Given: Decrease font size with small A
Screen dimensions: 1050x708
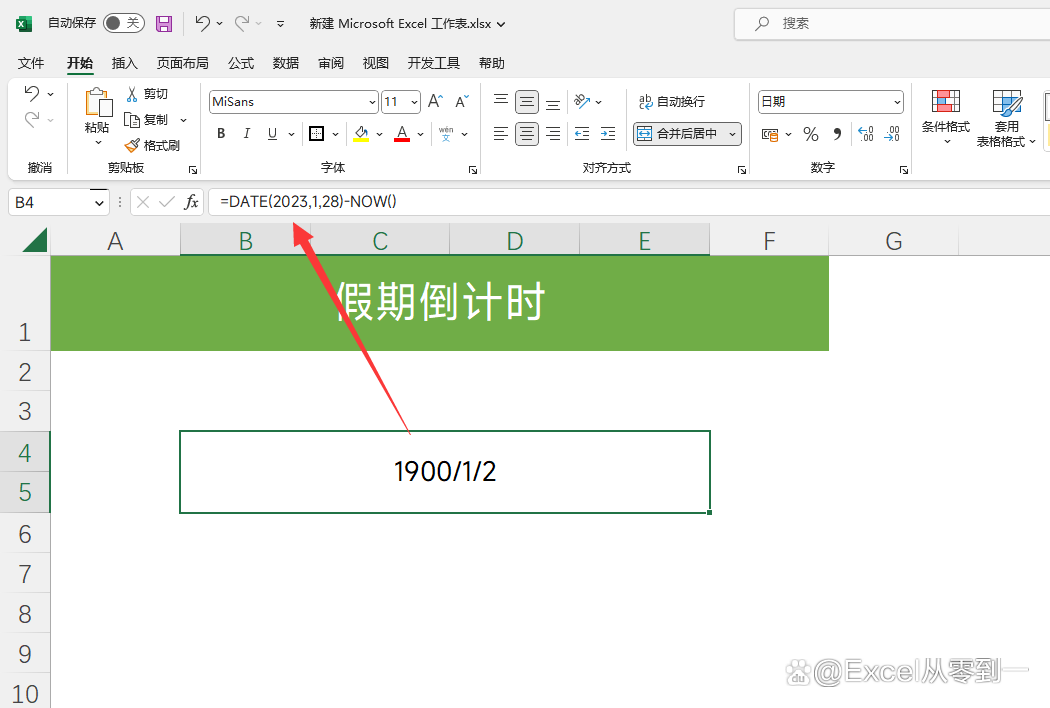Looking at the screenshot, I should (x=462, y=101).
